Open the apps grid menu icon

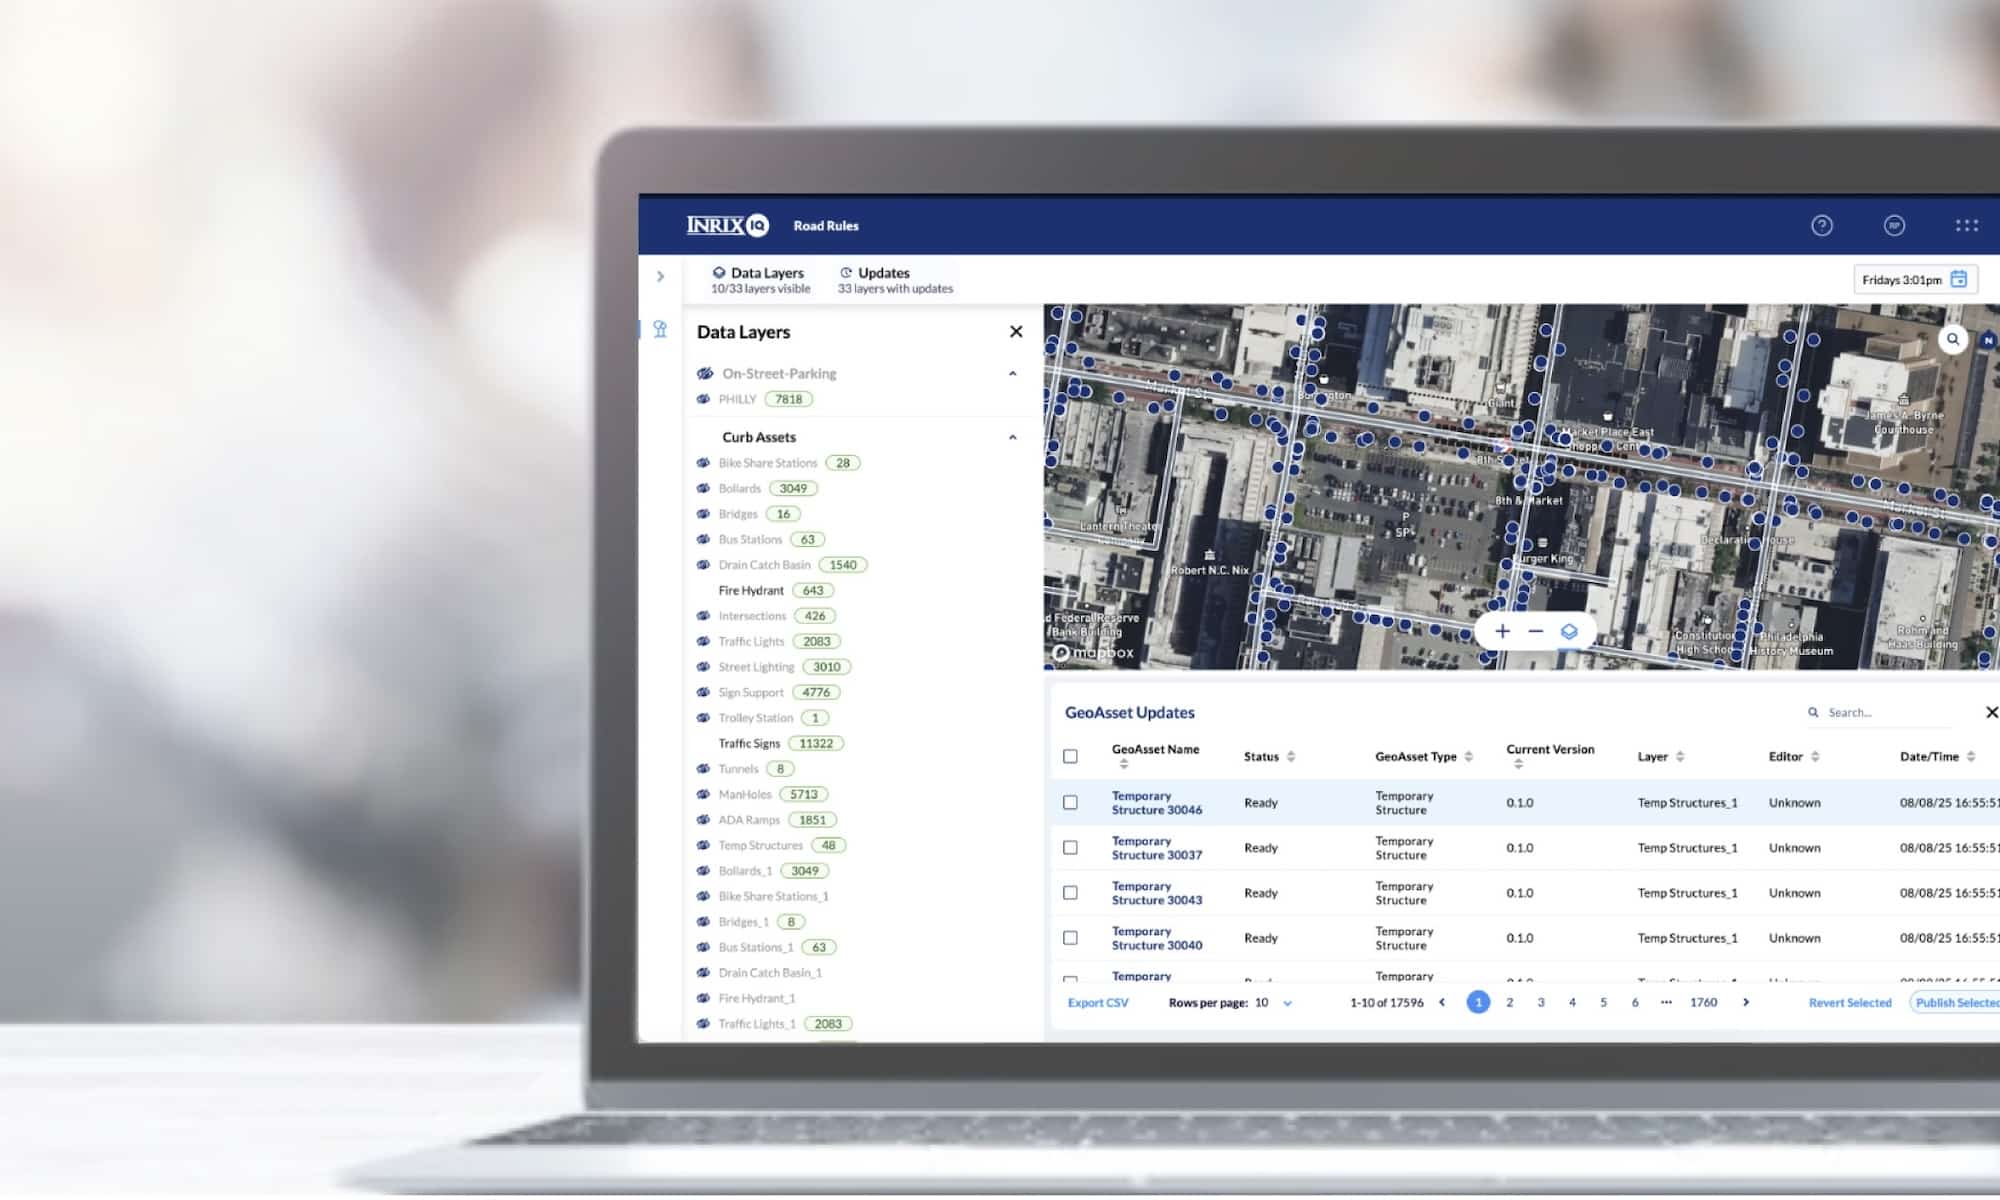pos(1966,226)
